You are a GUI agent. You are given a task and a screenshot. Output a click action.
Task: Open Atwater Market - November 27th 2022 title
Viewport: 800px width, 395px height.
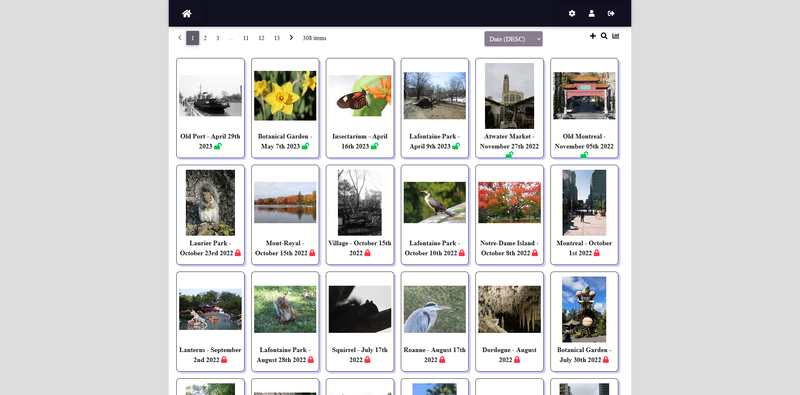pos(509,141)
